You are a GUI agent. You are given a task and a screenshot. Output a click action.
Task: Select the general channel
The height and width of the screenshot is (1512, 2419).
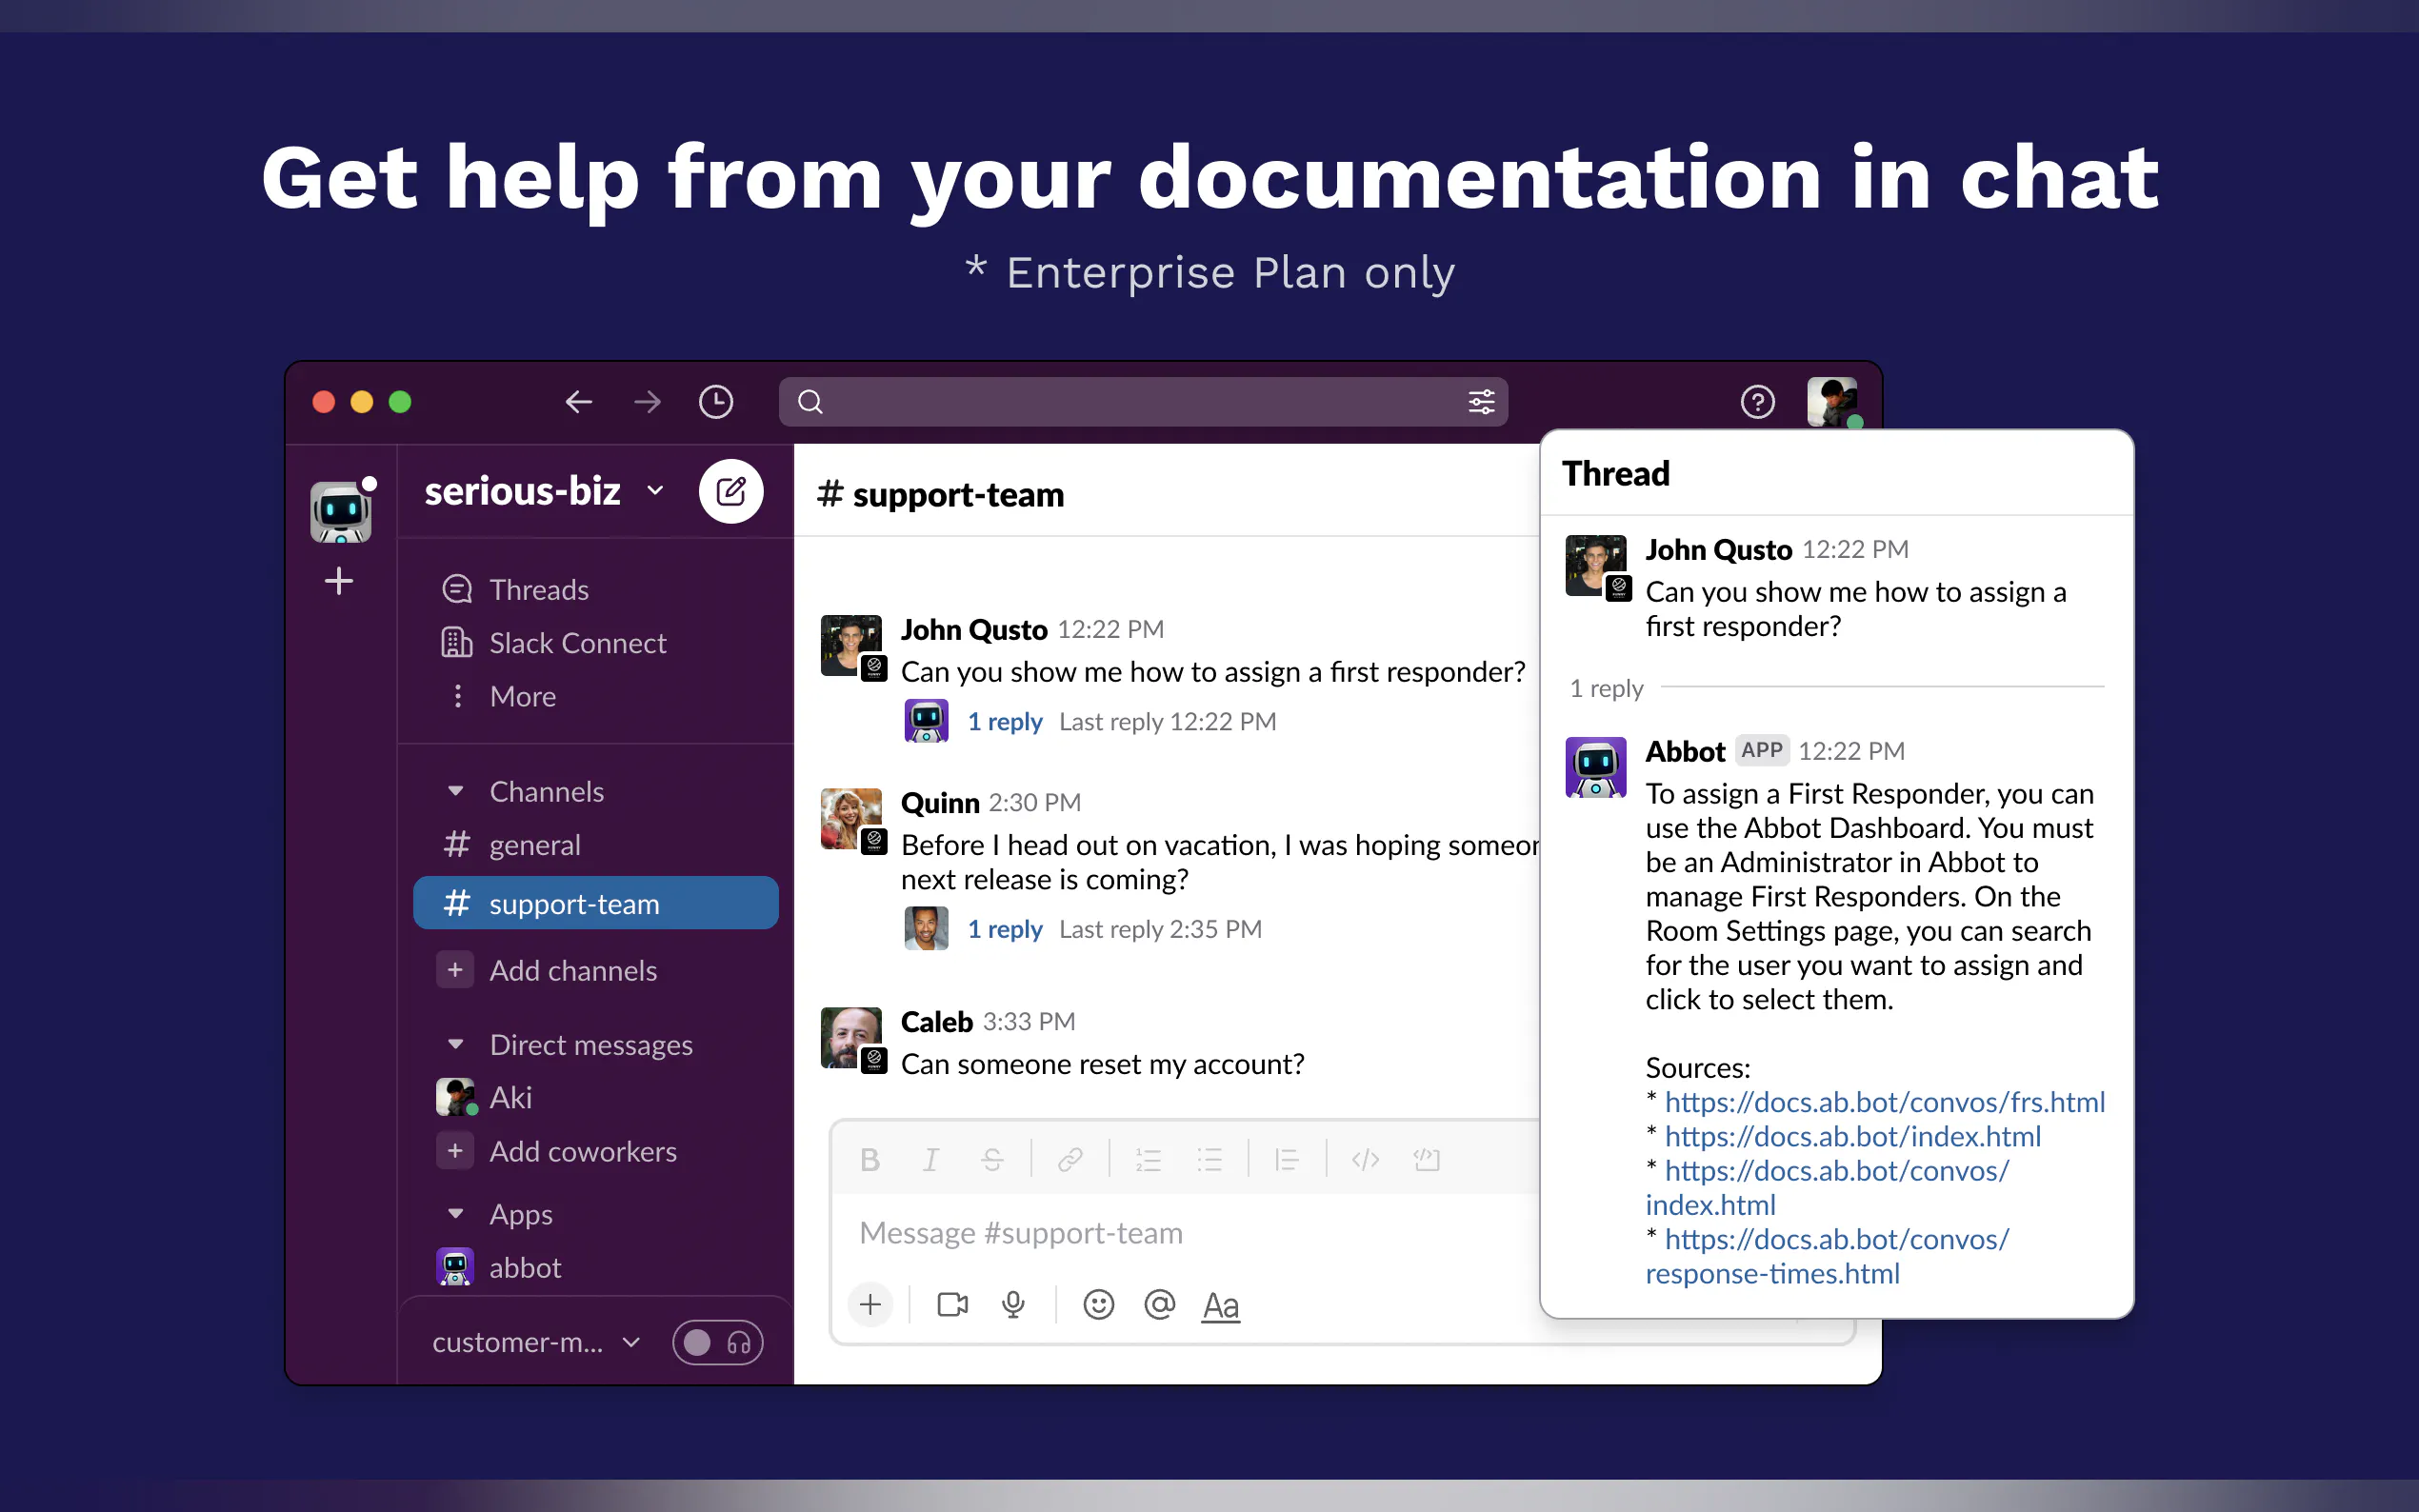coord(534,845)
